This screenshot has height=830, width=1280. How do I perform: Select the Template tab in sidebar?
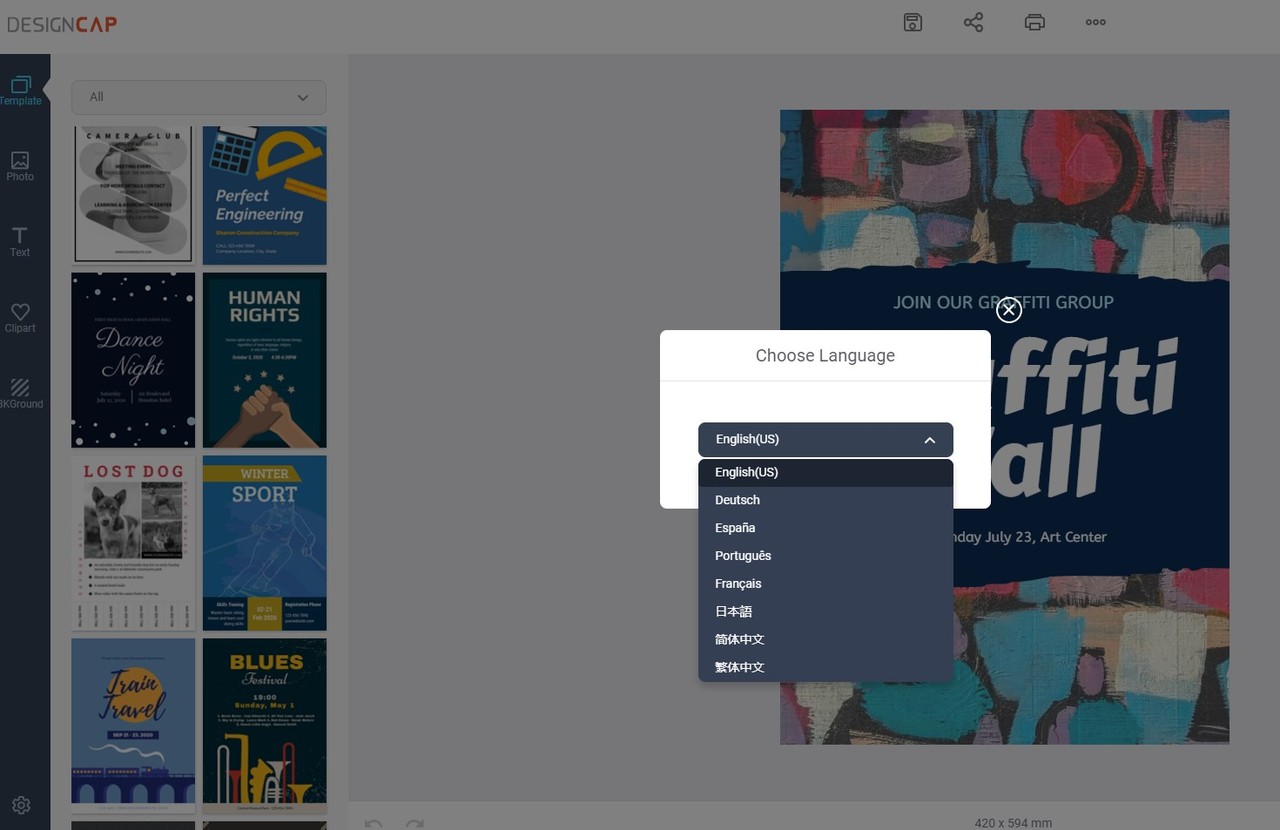[20, 90]
